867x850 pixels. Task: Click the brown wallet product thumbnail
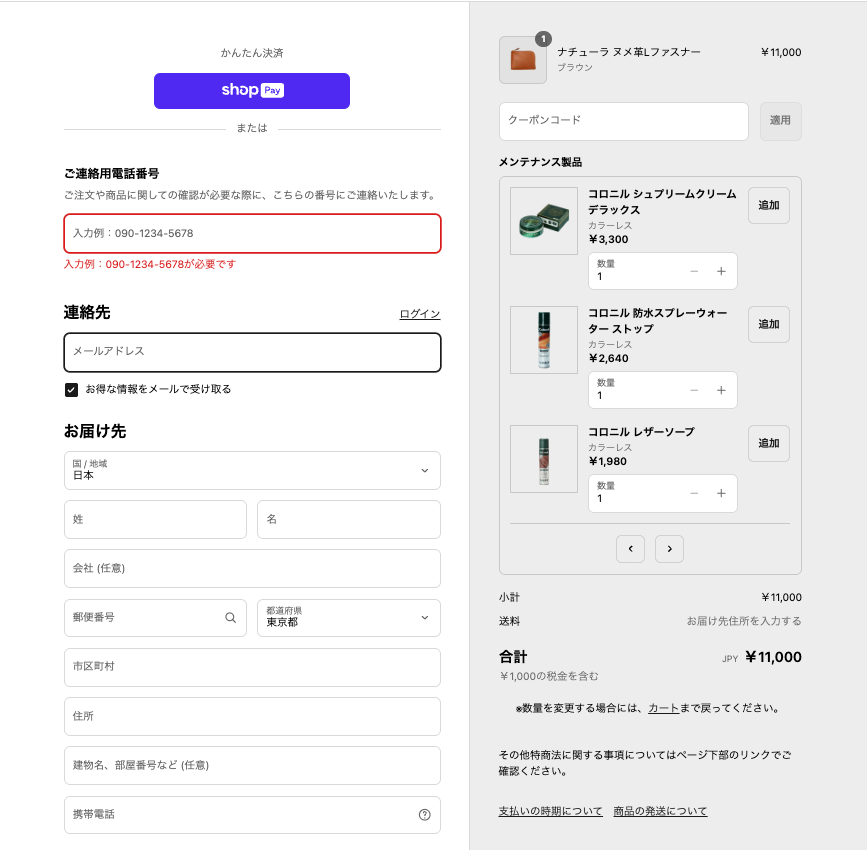tap(523, 60)
